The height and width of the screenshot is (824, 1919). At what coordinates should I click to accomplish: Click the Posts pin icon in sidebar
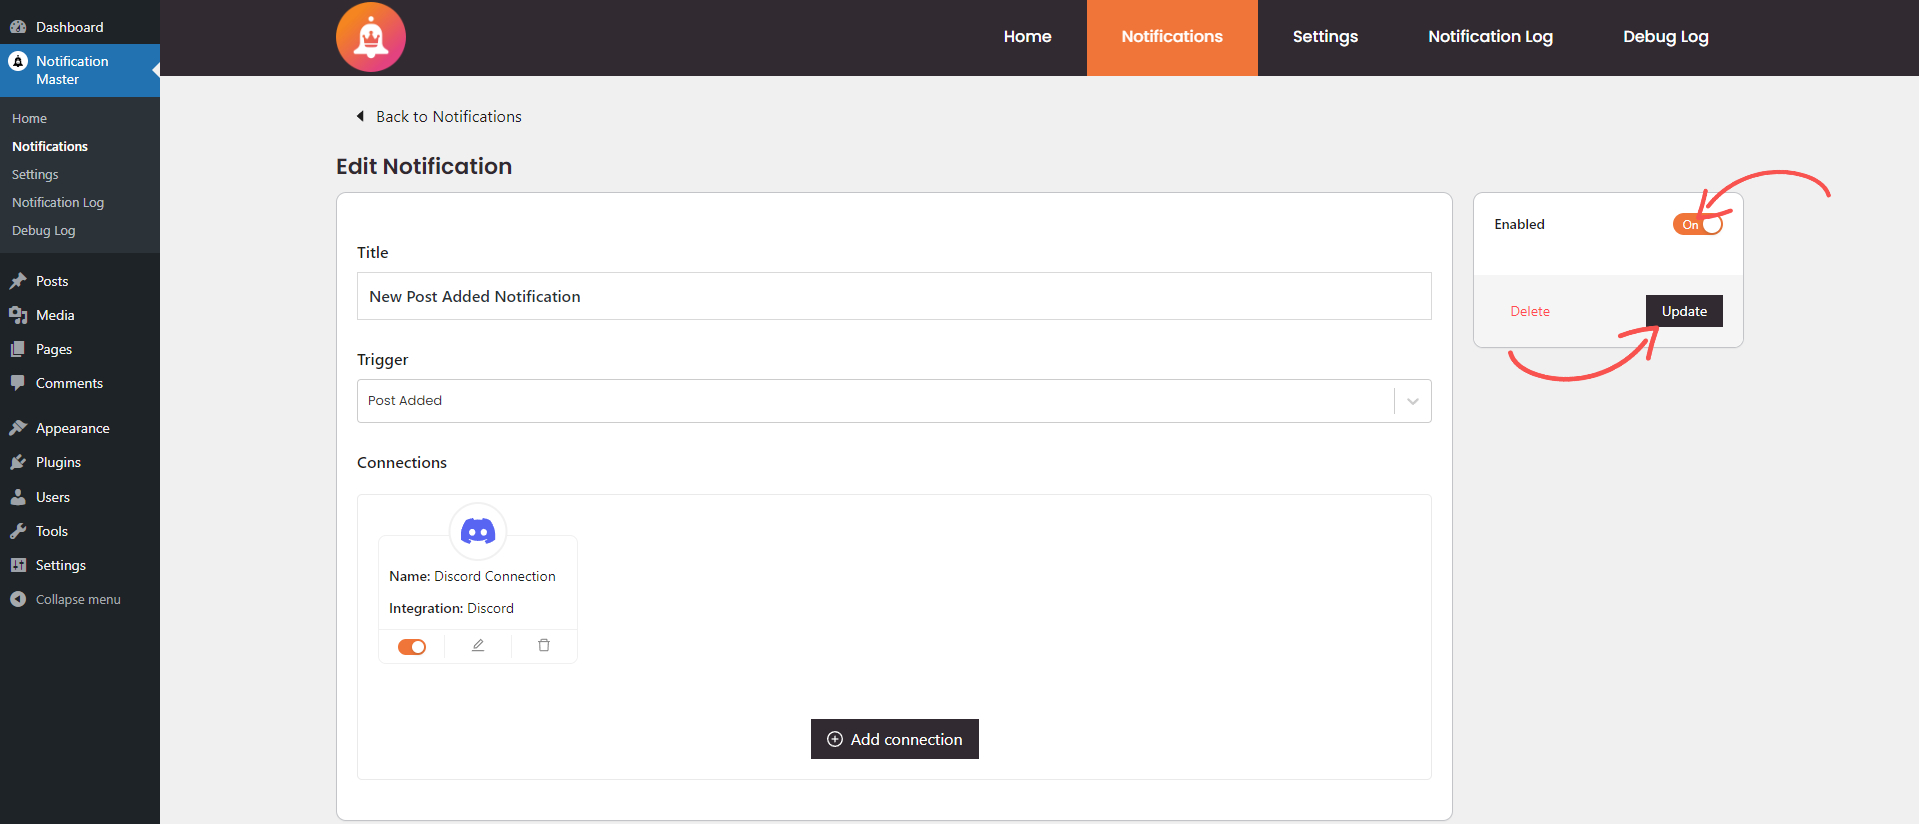click(18, 281)
